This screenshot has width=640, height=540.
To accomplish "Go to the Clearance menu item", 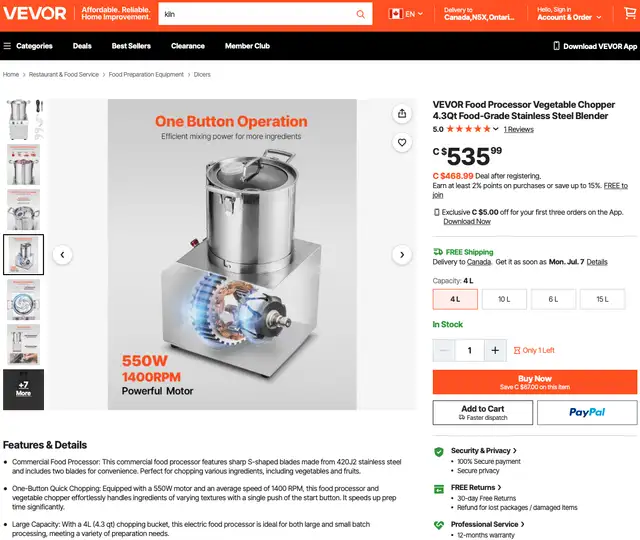I will coord(188,46).
